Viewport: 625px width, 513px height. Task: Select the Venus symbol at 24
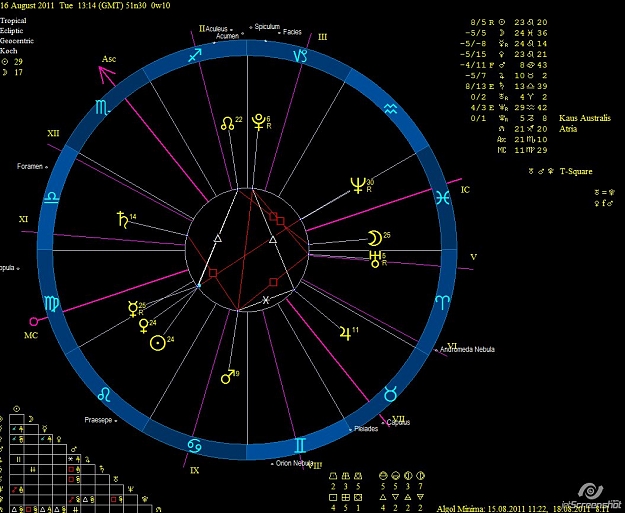pyautogui.click(x=143, y=326)
